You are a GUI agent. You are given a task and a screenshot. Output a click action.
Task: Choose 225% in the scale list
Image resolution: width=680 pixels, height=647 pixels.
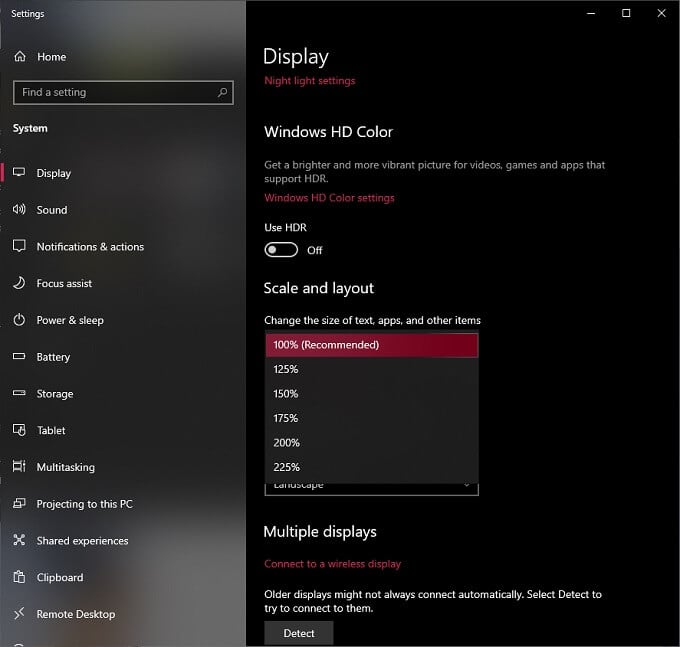click(x=372, y=467)
